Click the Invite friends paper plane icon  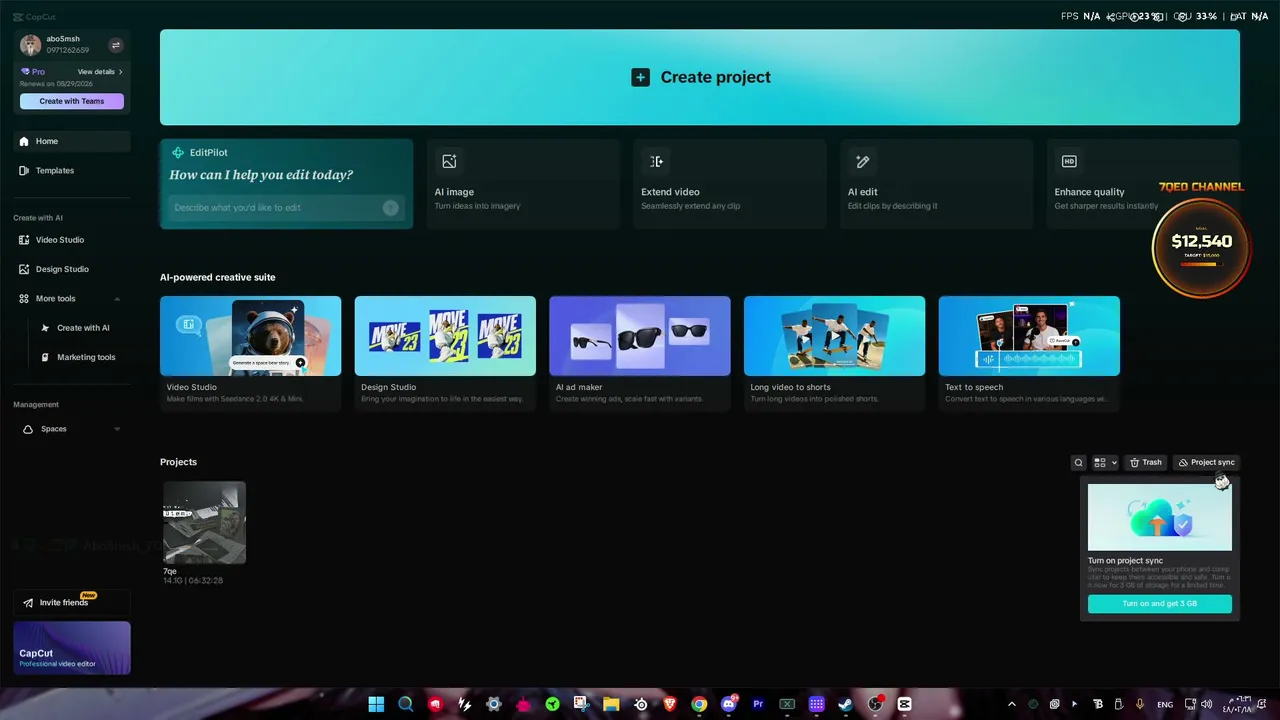28,603
